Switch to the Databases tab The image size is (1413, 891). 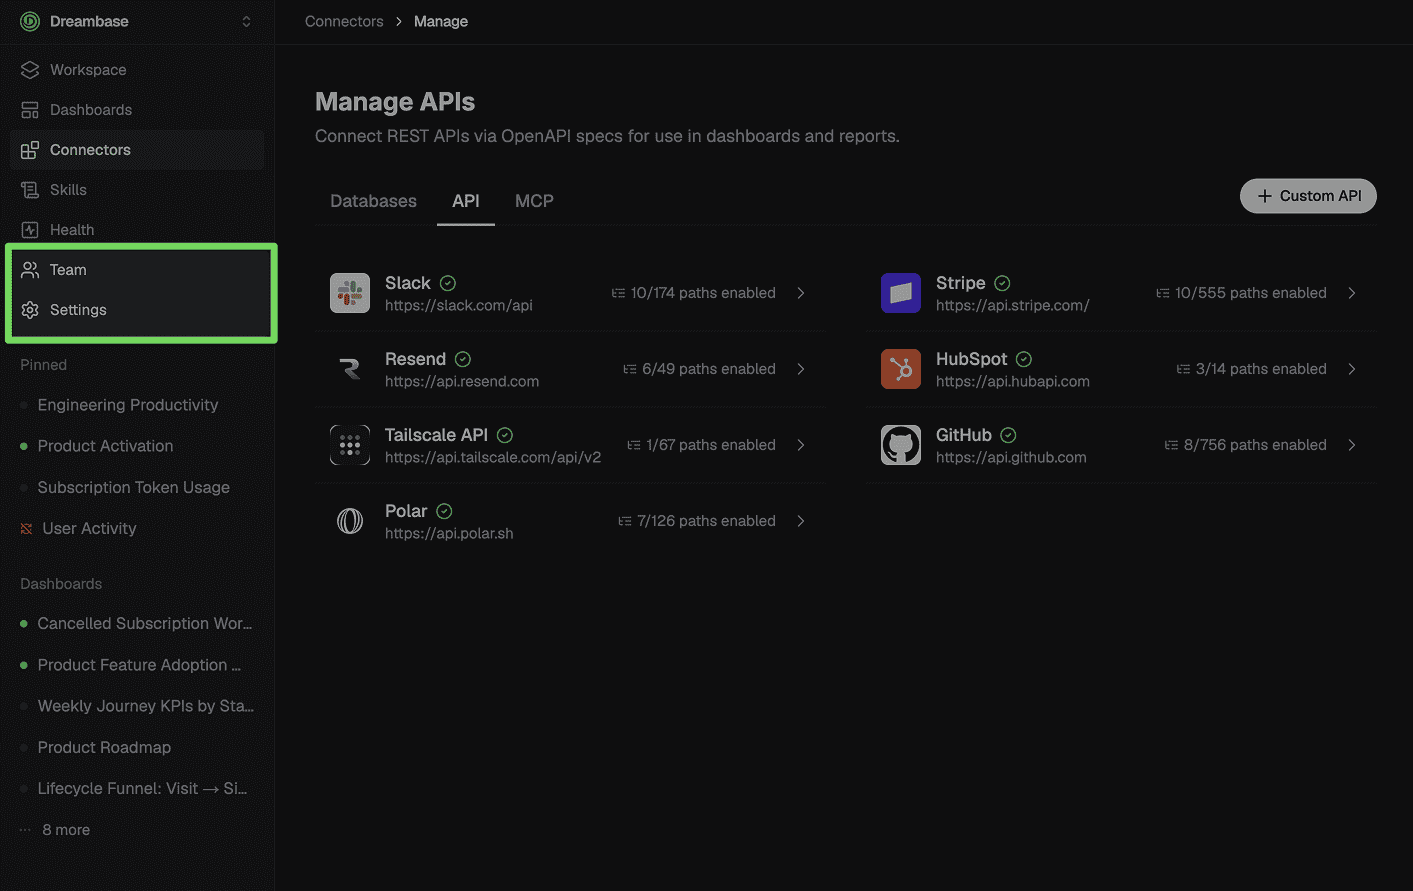(373, 201)
